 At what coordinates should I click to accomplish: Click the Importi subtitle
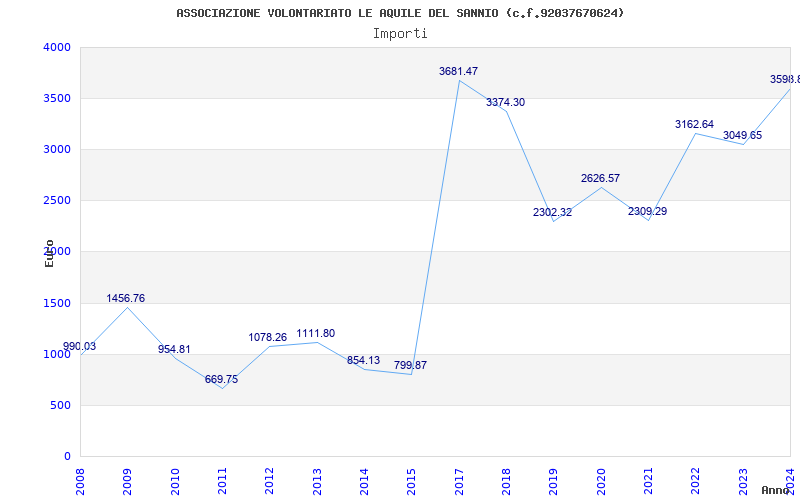400,34
